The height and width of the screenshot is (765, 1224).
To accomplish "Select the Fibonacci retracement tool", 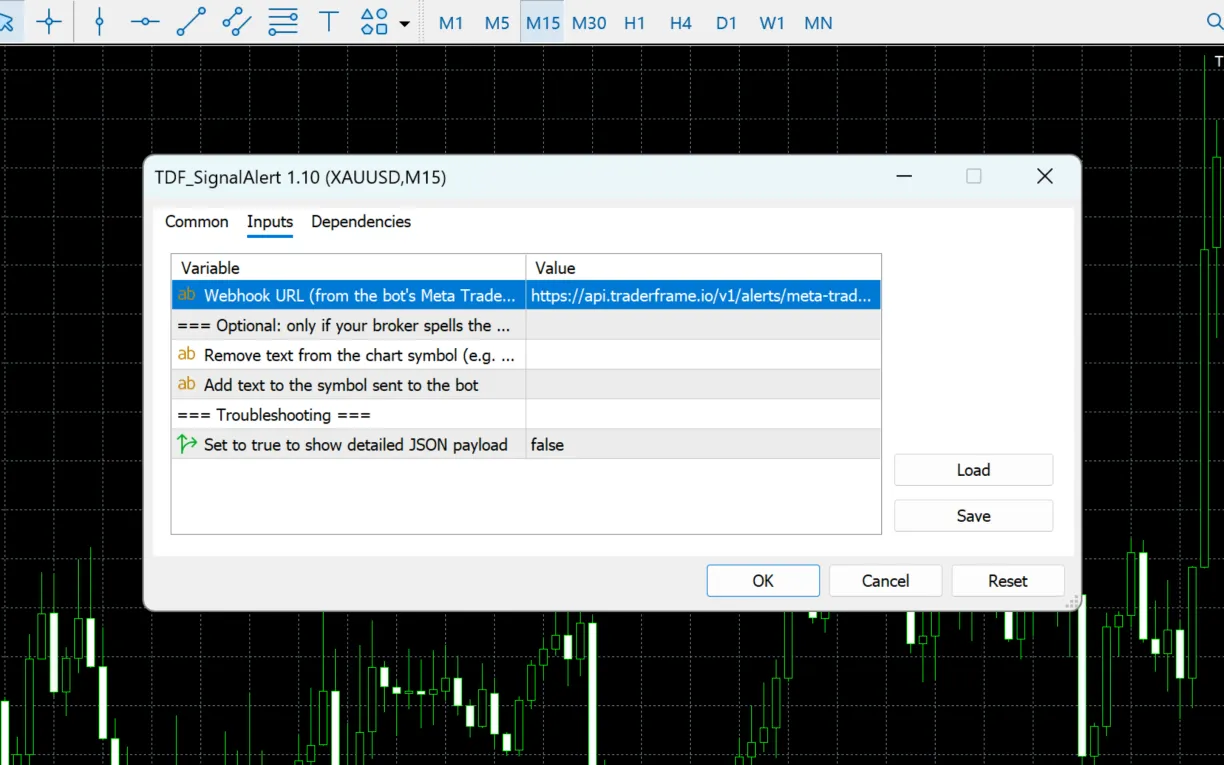I will (x=283, y=22).
